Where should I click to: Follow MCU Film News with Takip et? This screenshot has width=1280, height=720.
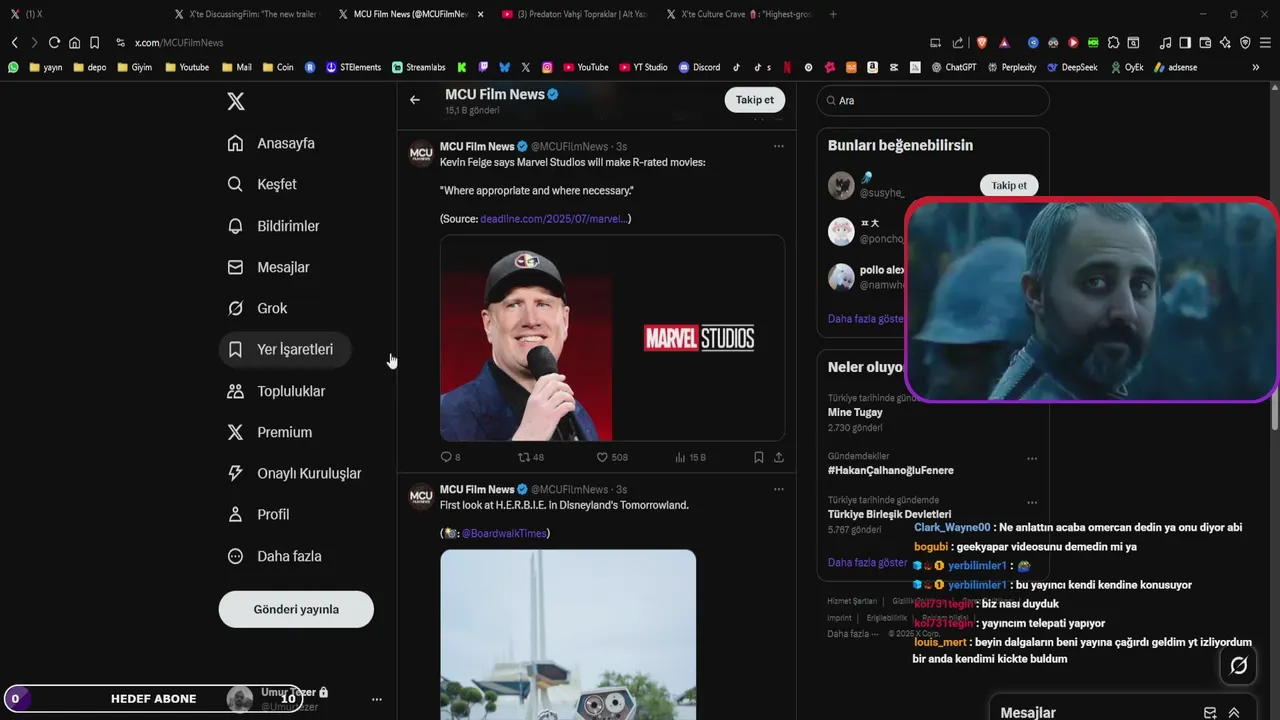(755, 100)
